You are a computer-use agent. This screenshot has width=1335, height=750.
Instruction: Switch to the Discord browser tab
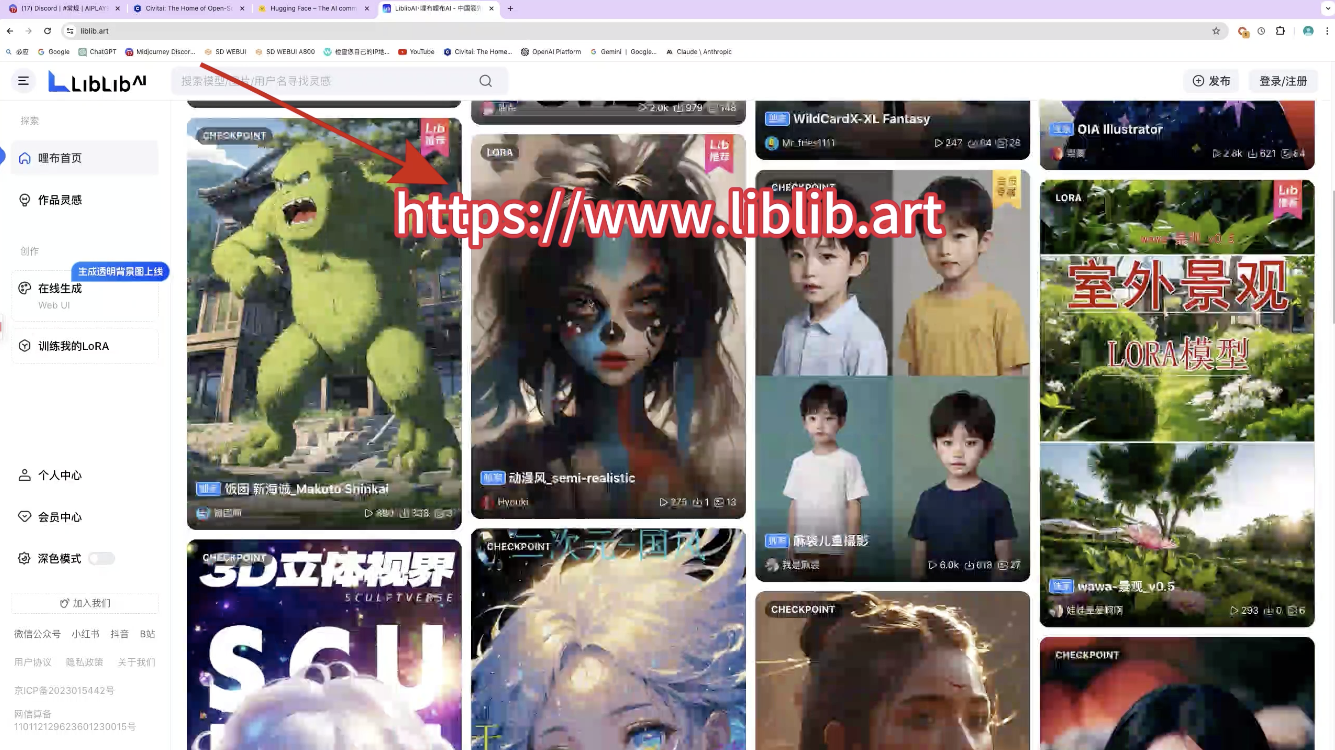65,8
